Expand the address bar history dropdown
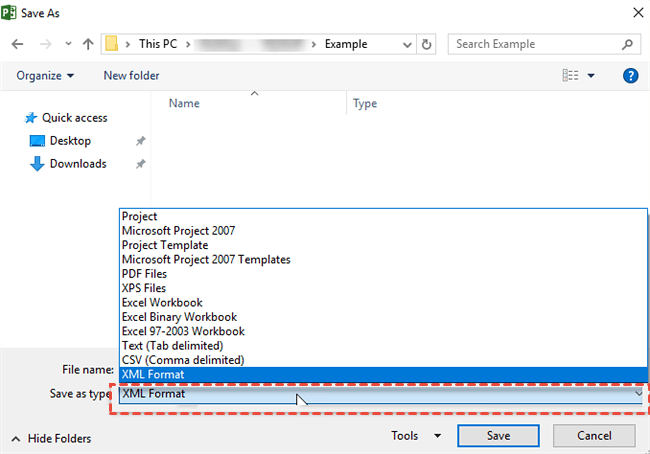 click(407, 44)
